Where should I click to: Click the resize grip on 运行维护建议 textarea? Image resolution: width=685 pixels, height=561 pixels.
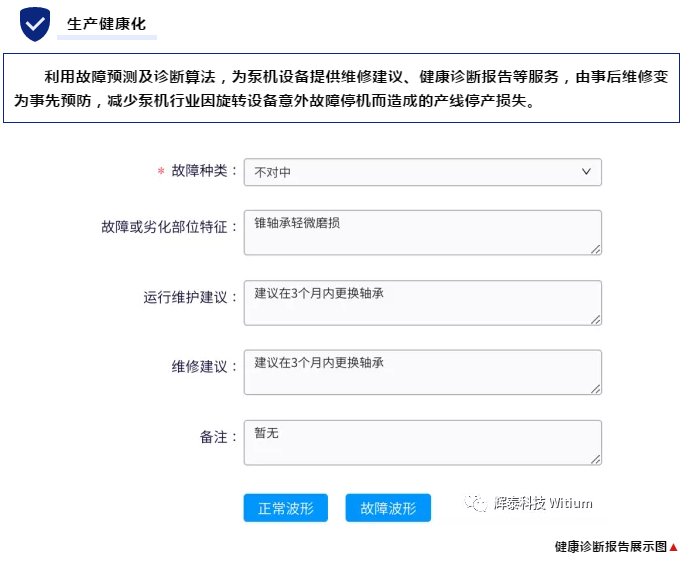[x=595, y=318]
